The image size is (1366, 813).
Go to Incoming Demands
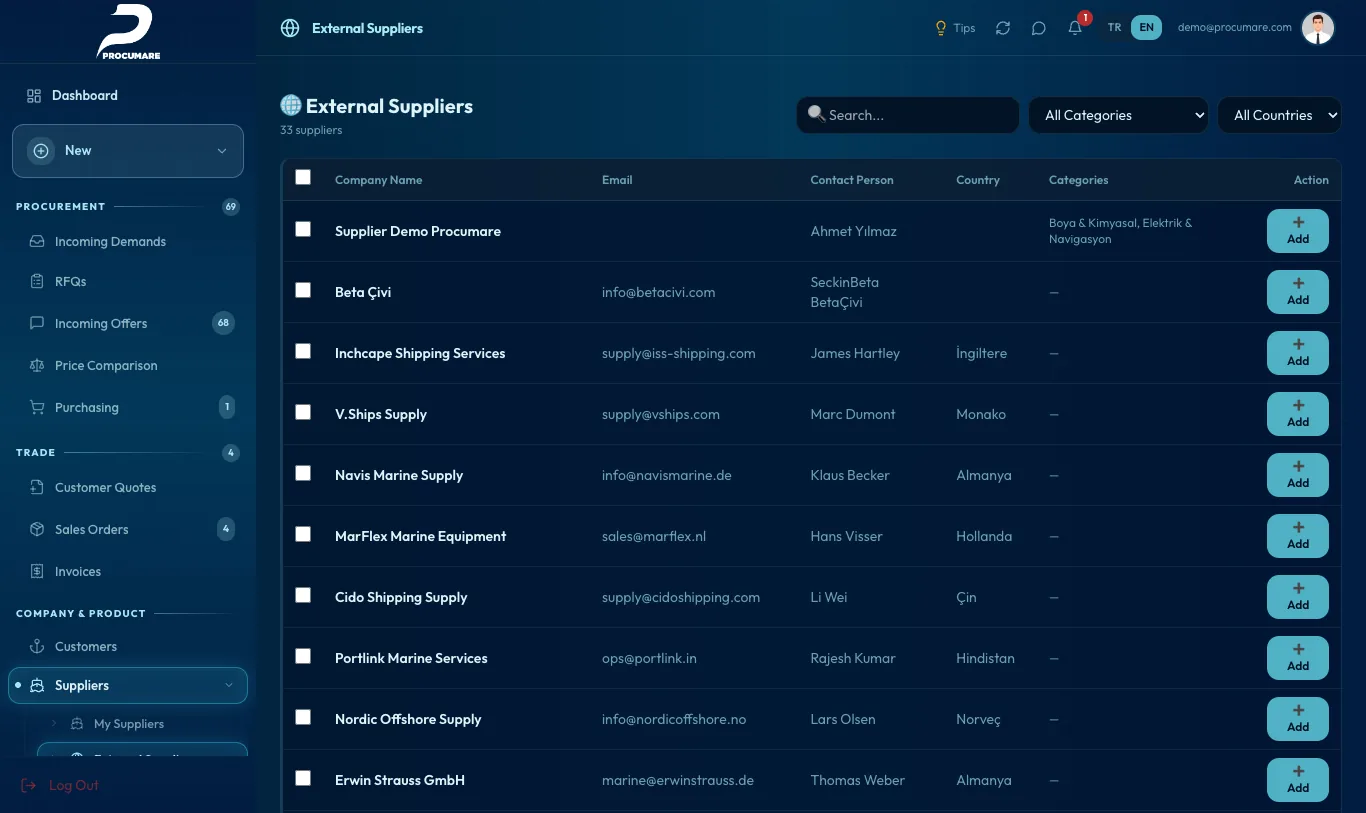pos(128,241)
